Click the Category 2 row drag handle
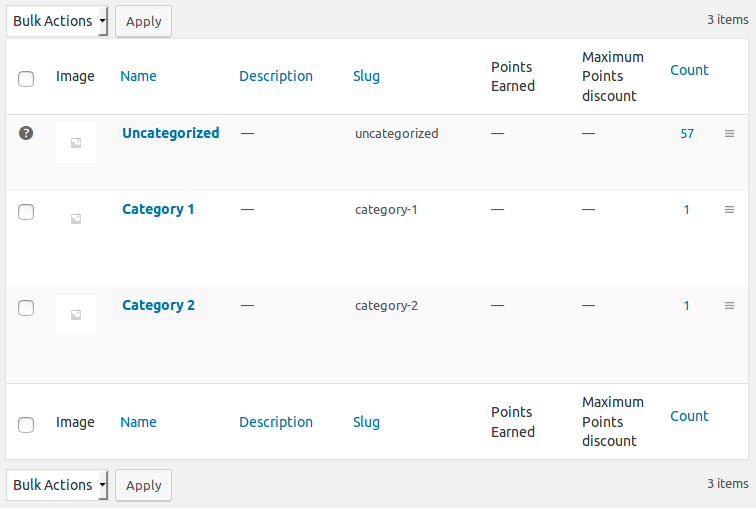 point(729,305)
